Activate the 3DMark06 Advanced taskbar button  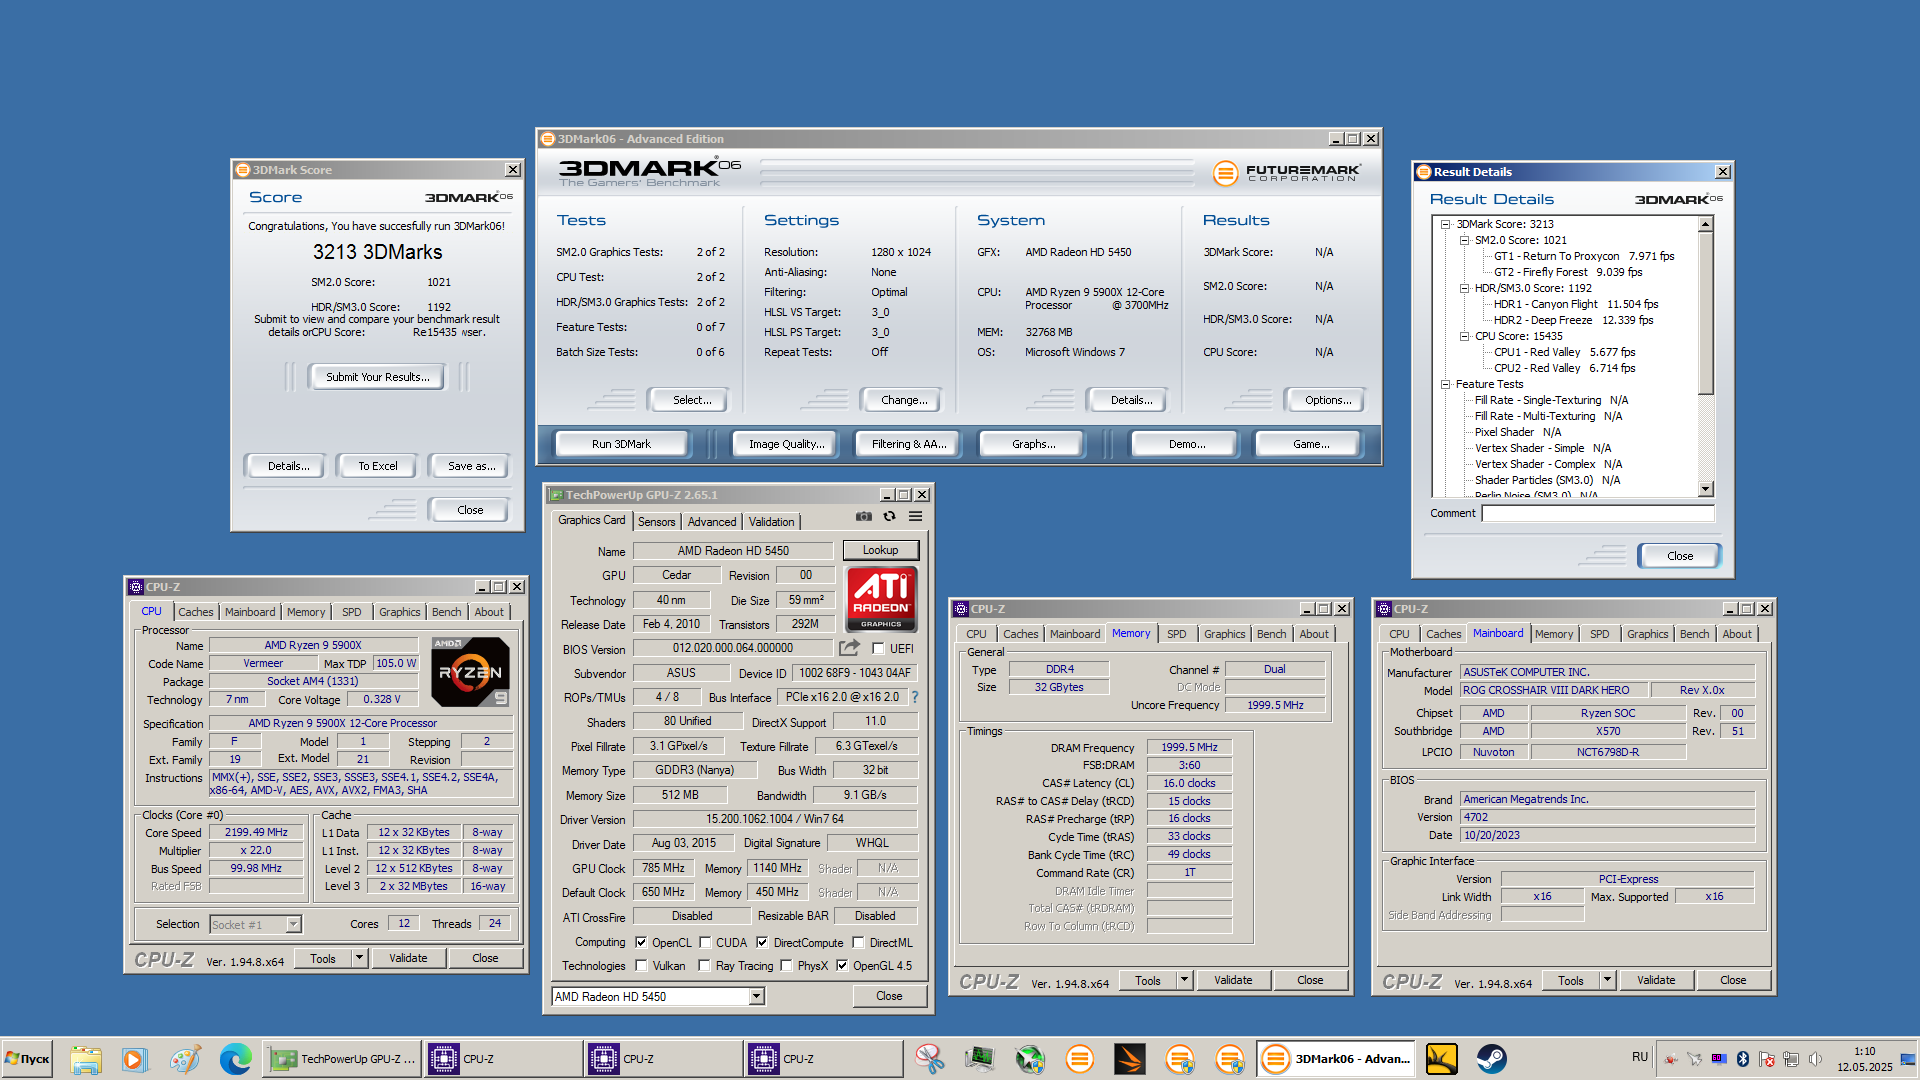(1336, 1058)
